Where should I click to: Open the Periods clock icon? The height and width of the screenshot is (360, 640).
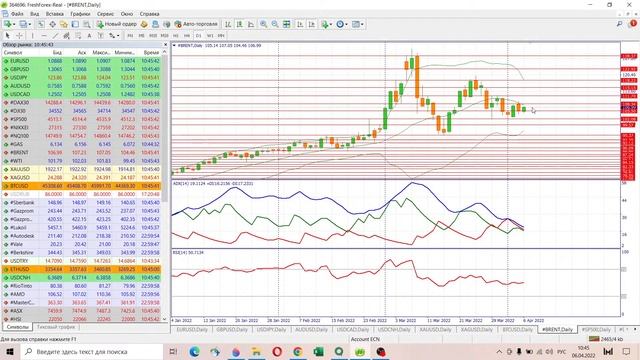pos(340,24)
